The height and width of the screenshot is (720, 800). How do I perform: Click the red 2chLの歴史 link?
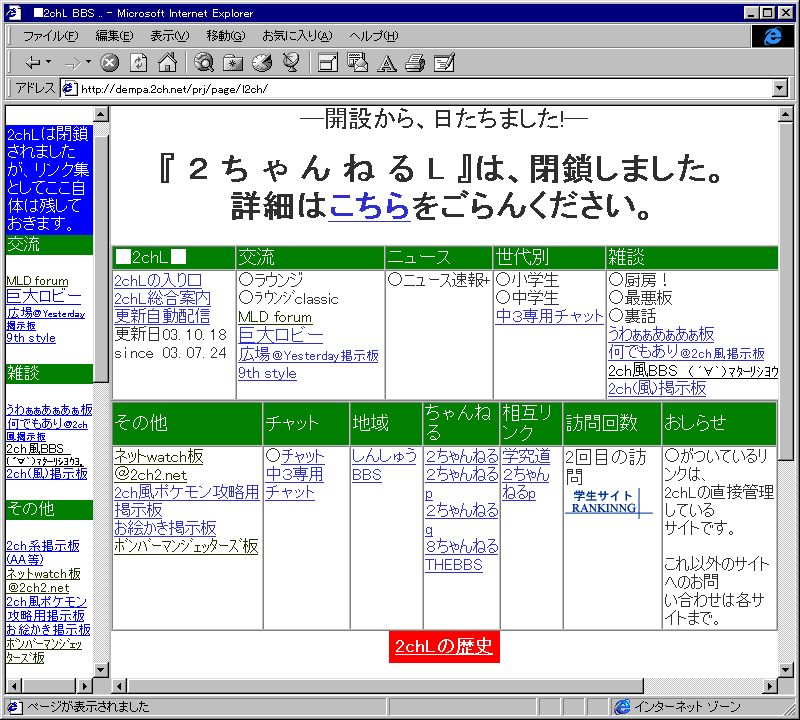click(444, 647)
